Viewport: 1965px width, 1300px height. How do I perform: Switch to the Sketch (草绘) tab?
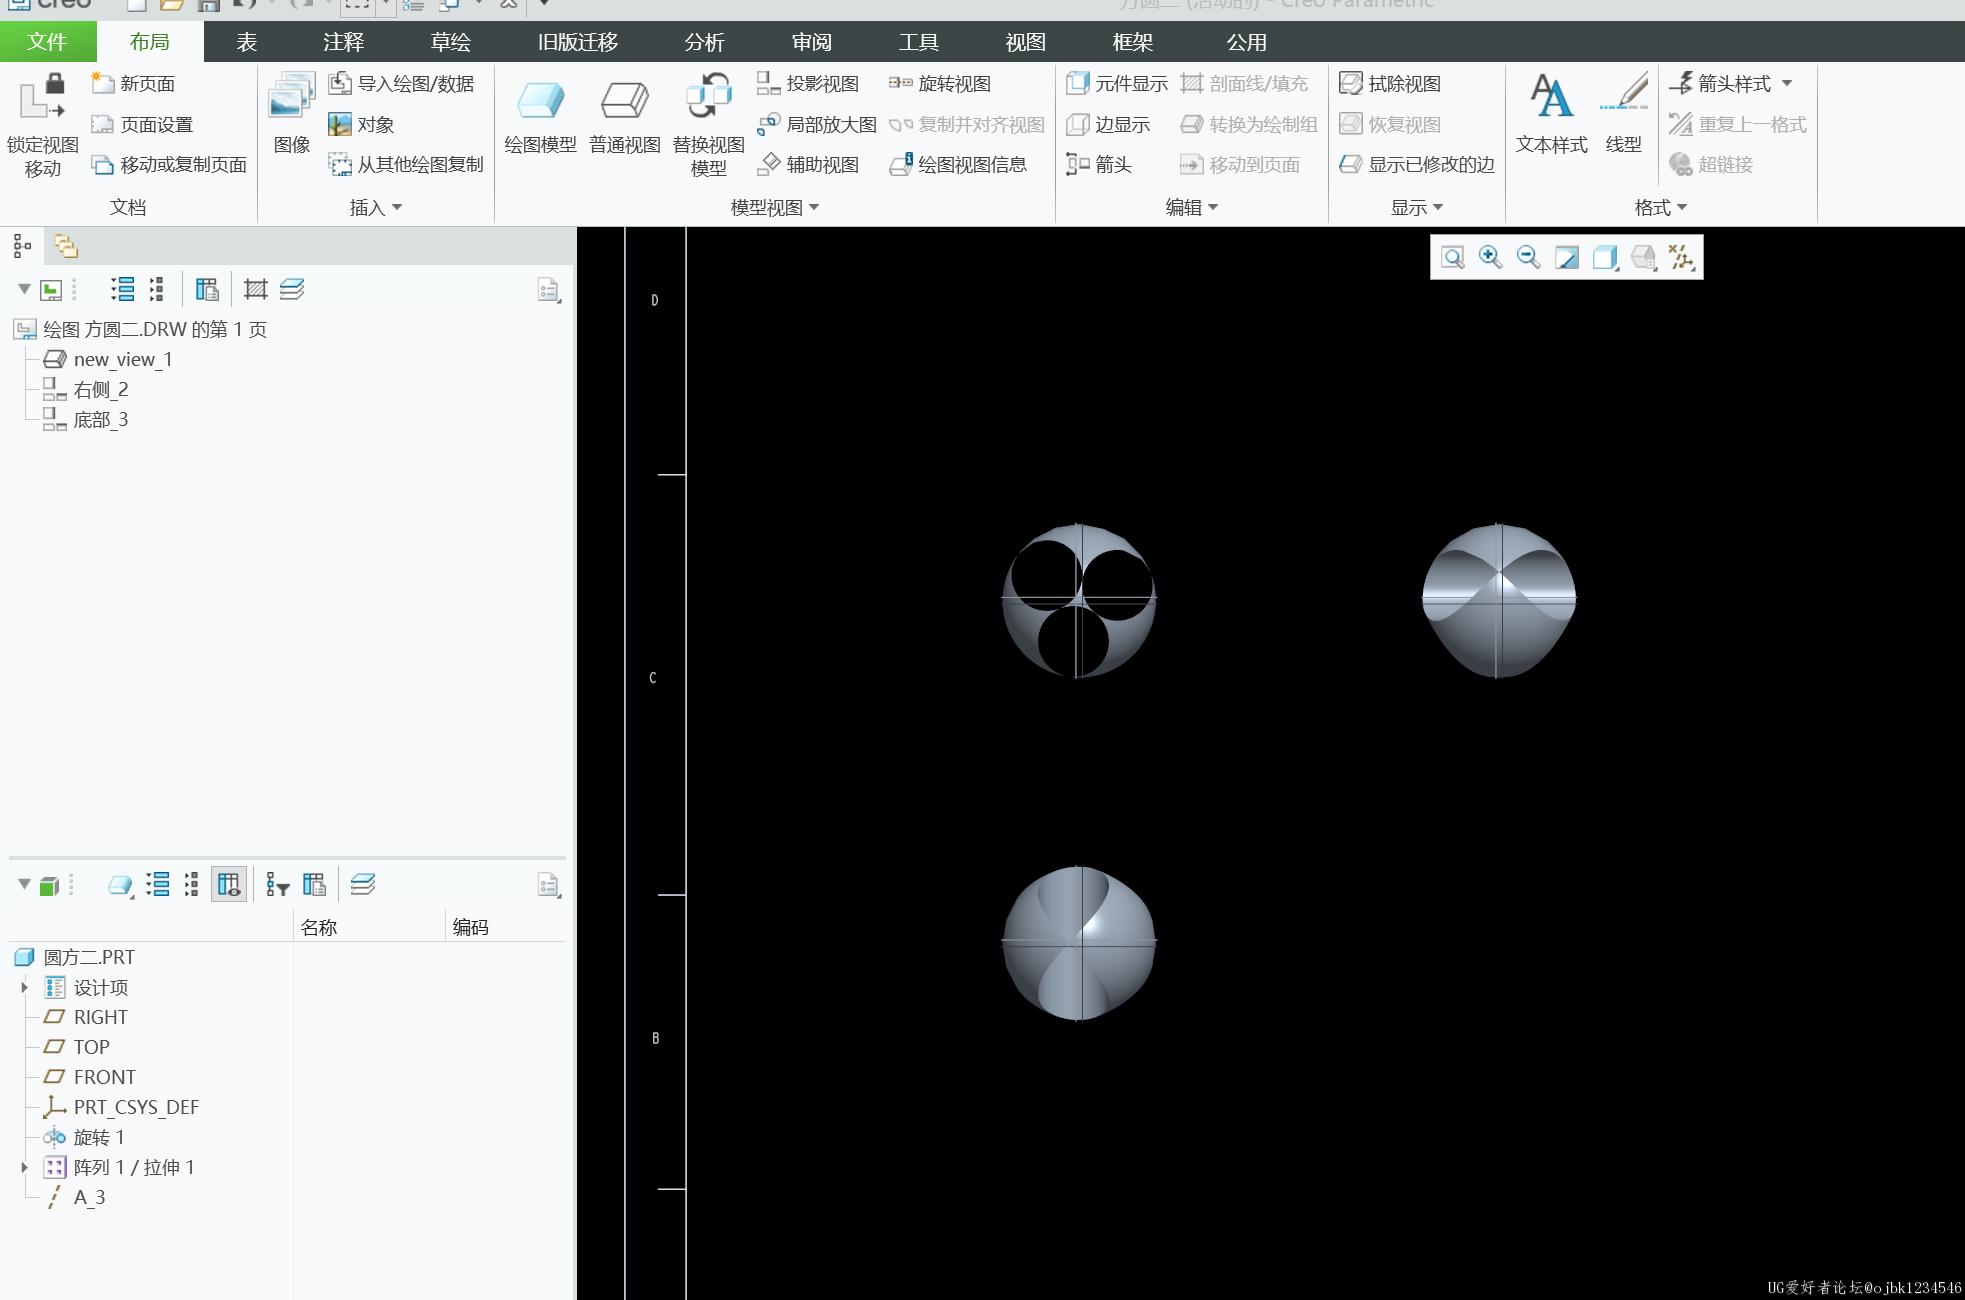(451, 42)
